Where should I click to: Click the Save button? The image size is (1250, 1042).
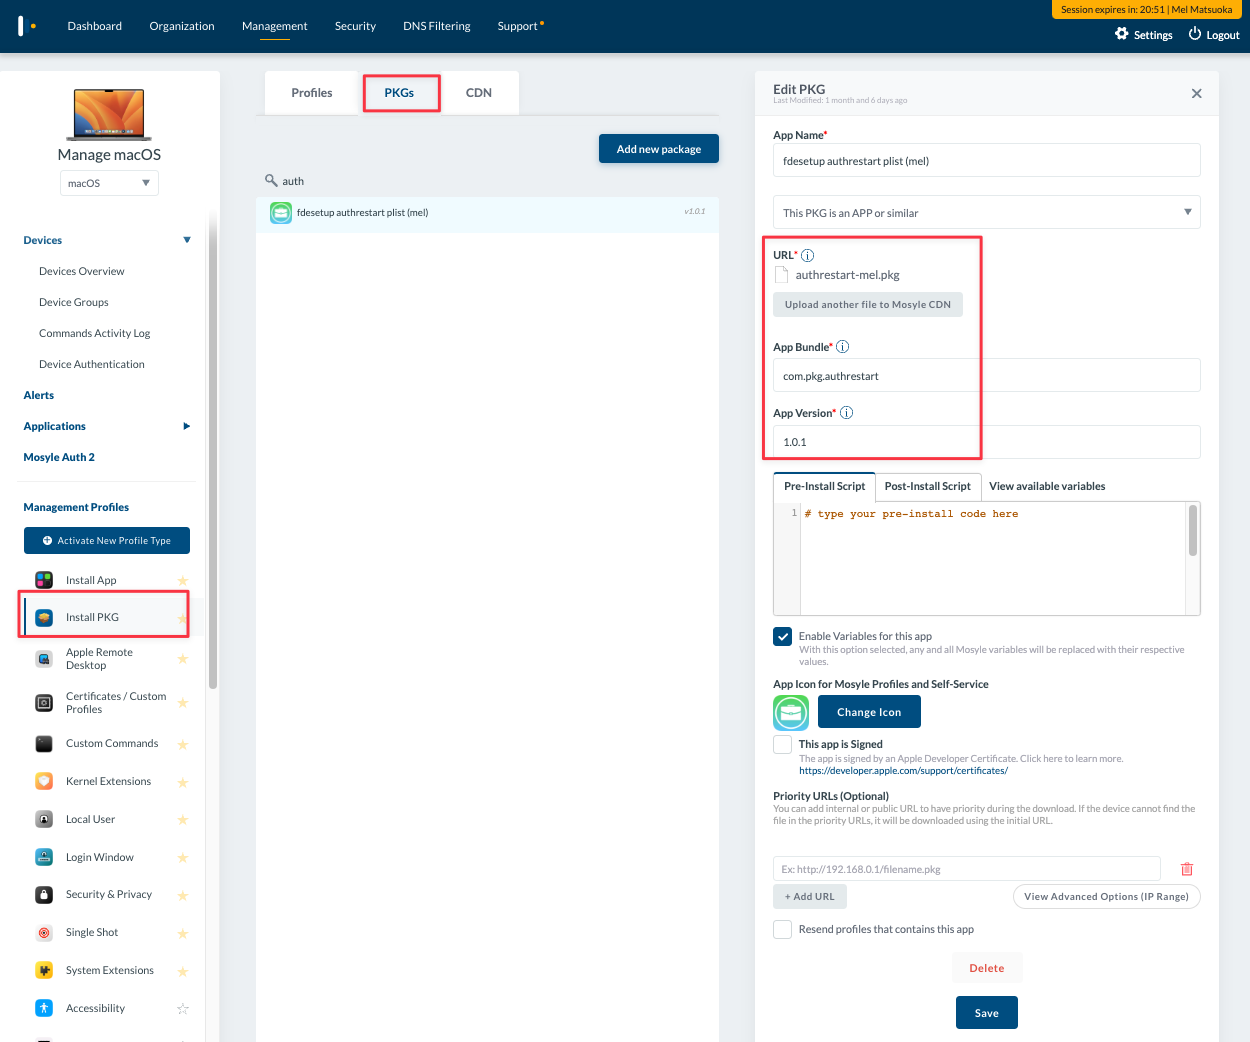click(987, 1013)
